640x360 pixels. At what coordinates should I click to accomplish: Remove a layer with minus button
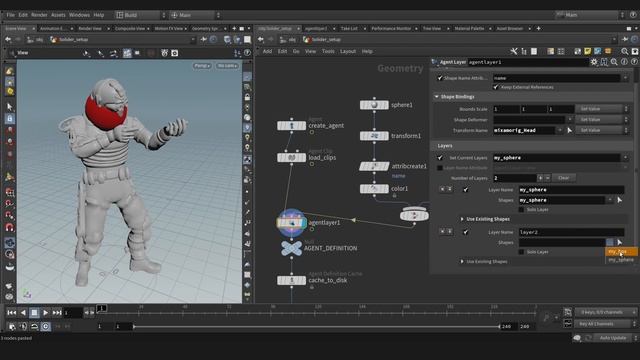coord(547,178)
